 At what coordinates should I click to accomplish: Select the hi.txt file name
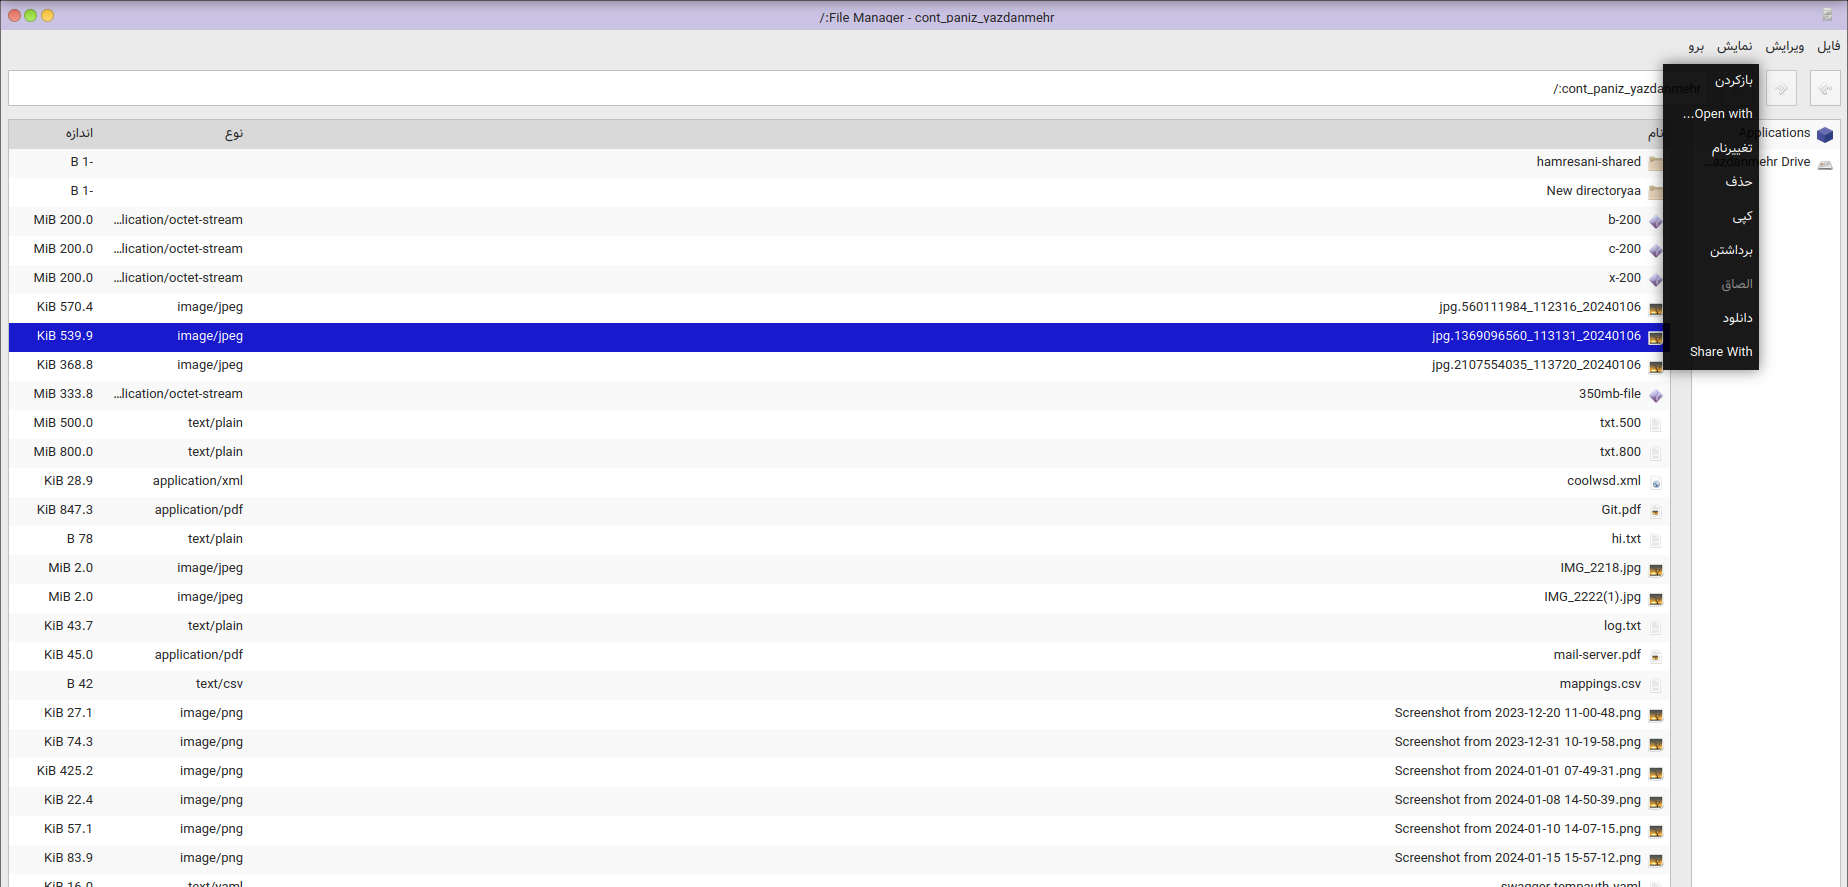pyautogui.click(x=1626, y=539)
